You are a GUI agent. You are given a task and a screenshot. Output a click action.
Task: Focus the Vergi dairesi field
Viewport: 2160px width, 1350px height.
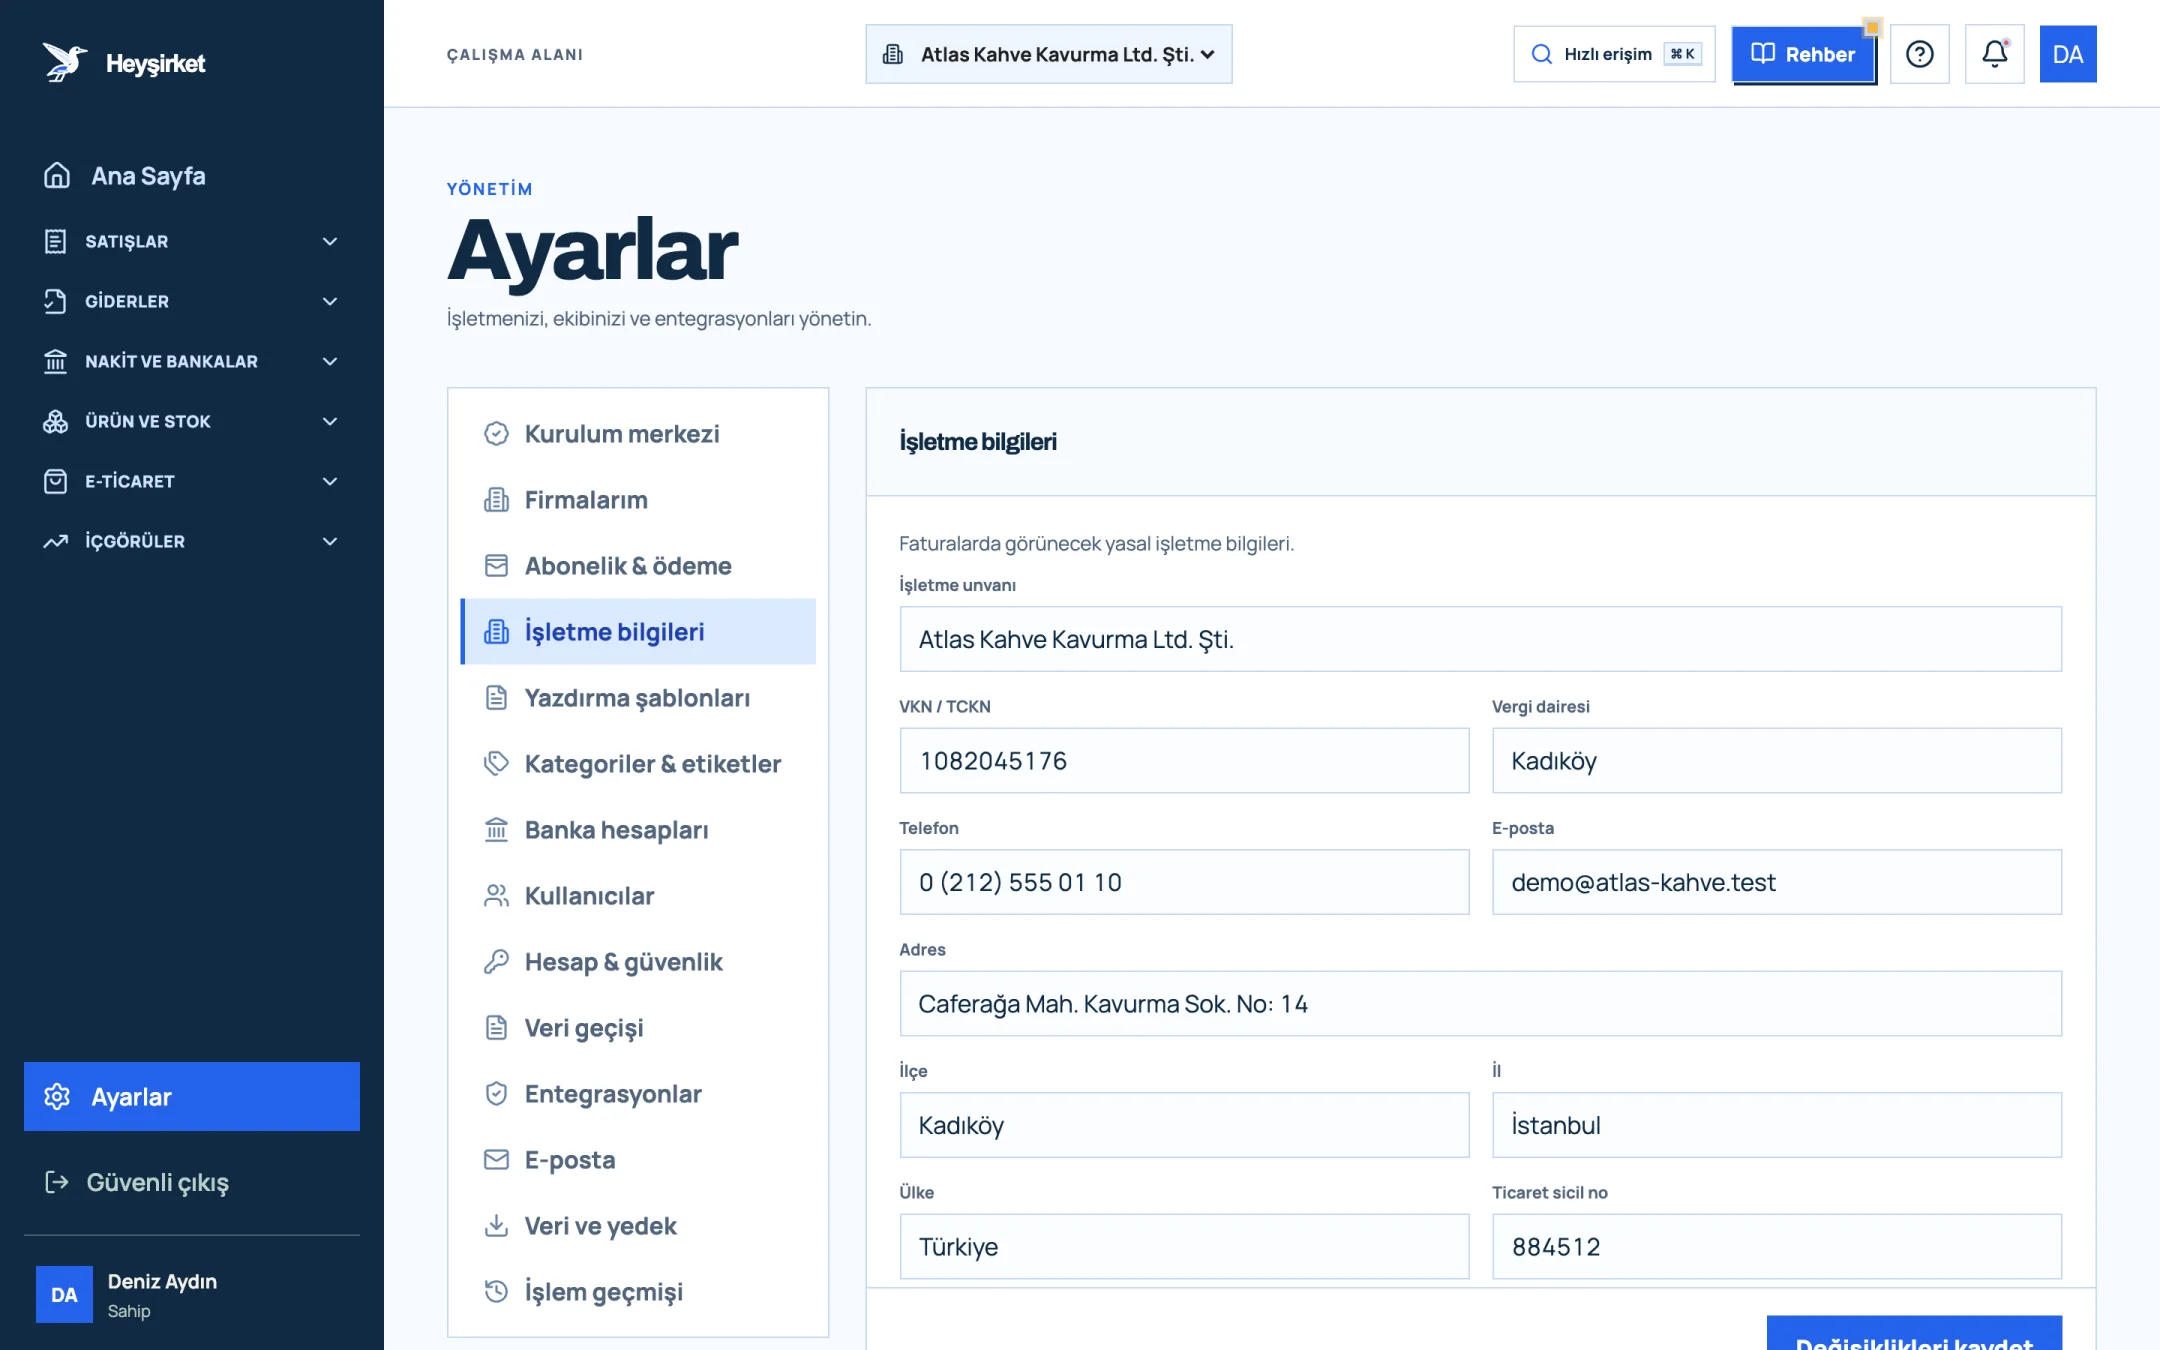point(1777,761)
